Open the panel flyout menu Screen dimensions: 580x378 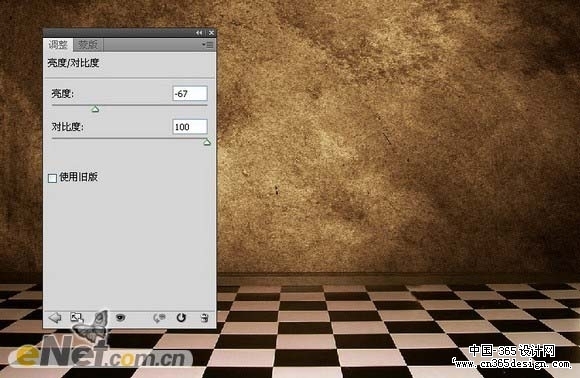tap(208, 45)
